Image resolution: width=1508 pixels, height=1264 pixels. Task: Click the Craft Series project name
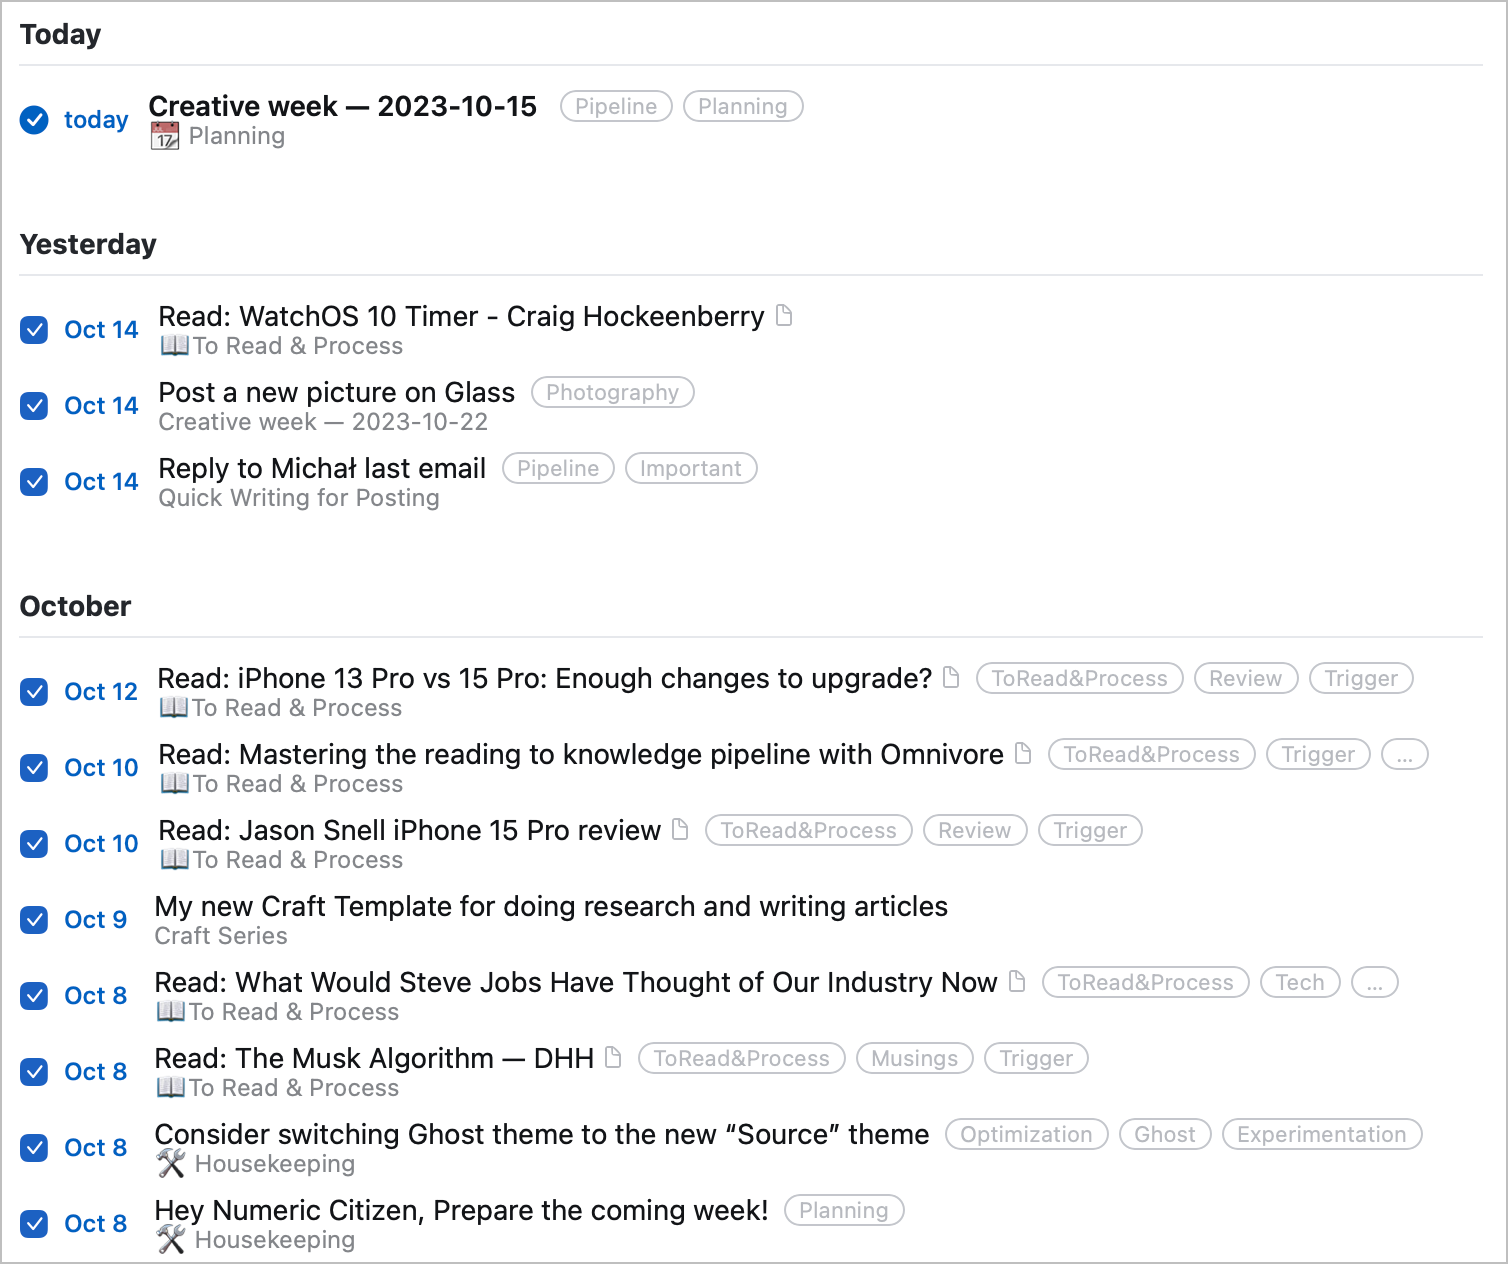point(221,936)
